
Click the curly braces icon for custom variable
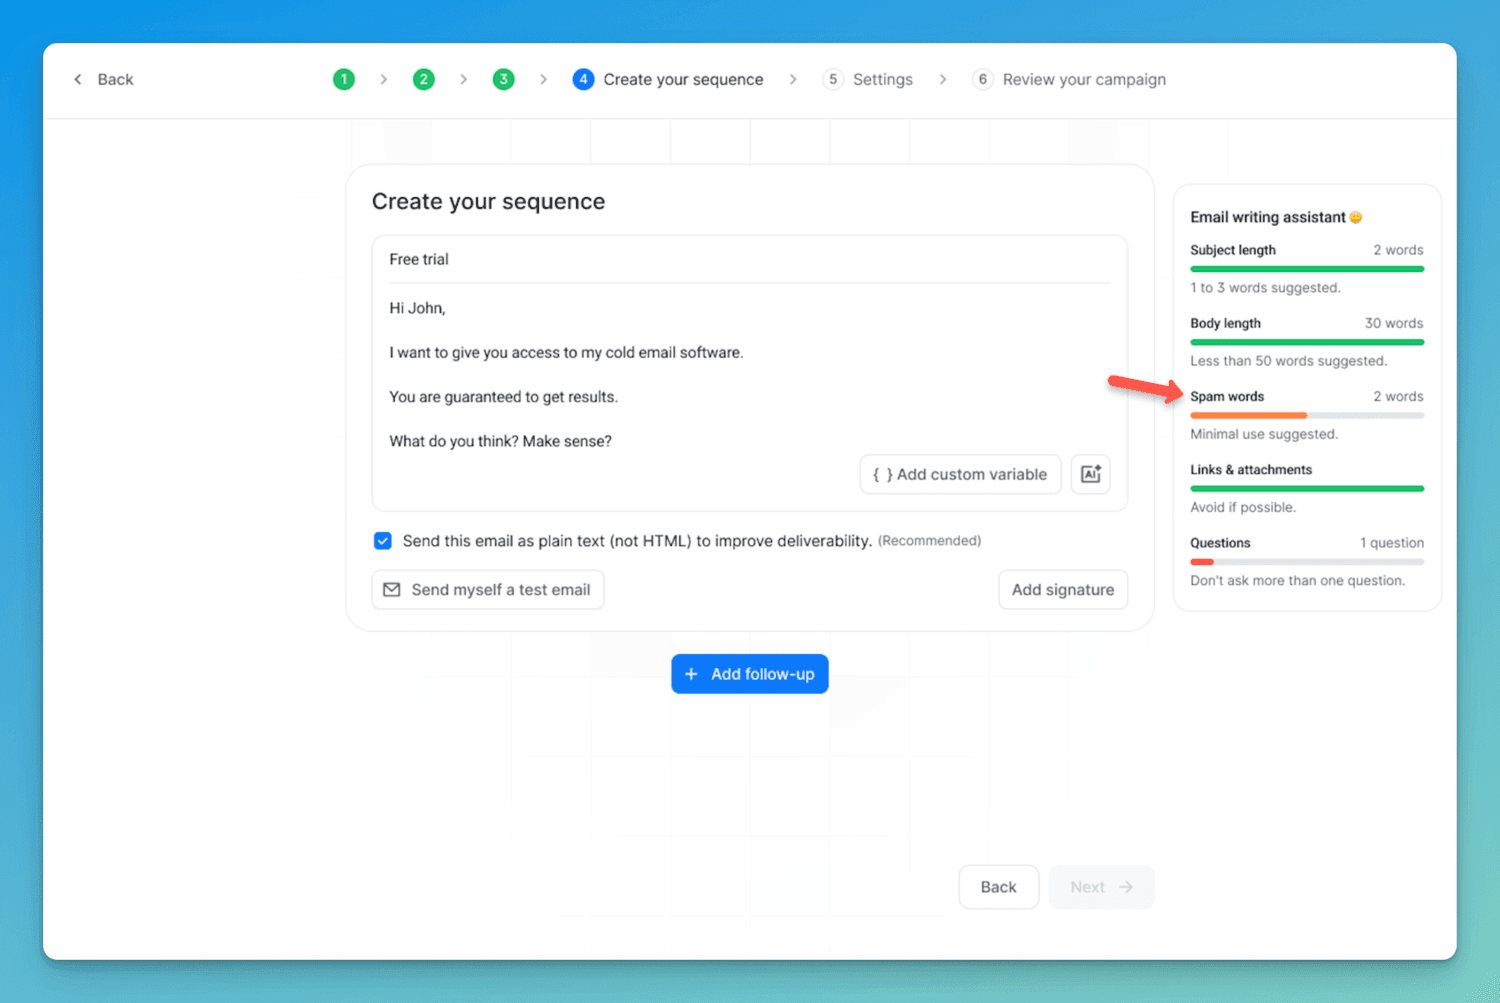(x=882, y=474)
